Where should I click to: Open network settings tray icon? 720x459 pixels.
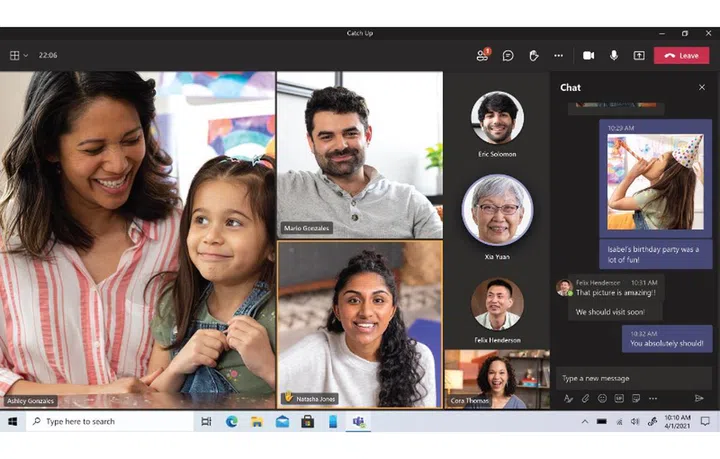619,421
